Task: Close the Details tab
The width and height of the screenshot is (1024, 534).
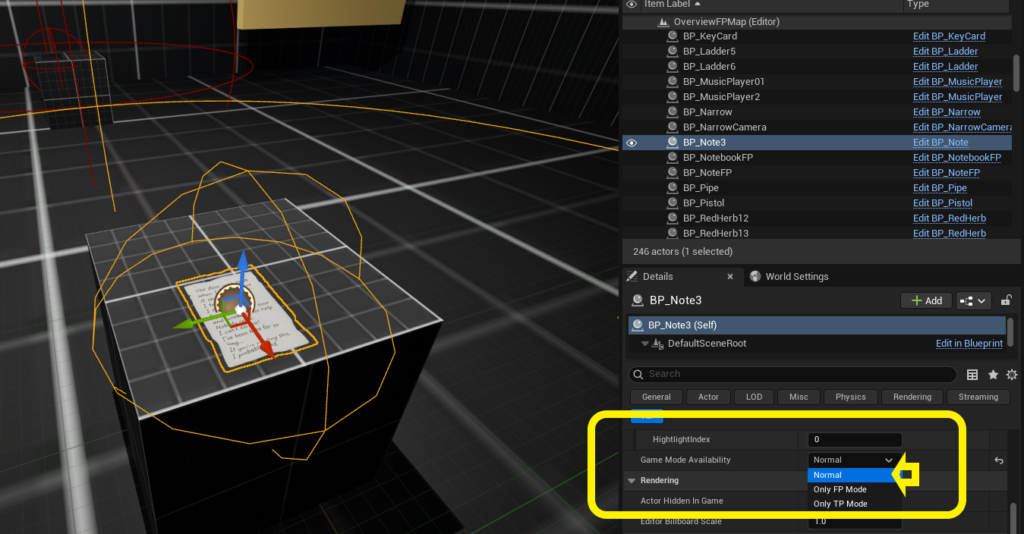Action: 729,277
